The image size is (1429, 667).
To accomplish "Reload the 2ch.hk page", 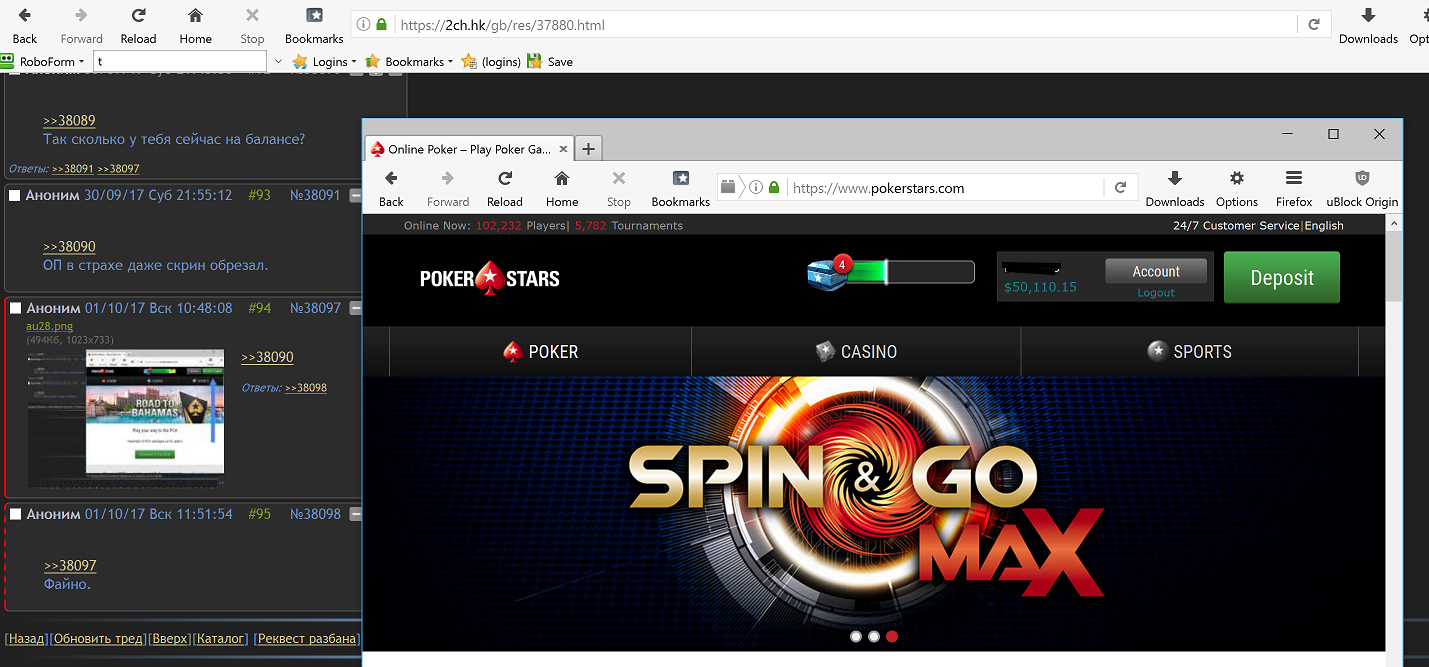I will 138,26.
